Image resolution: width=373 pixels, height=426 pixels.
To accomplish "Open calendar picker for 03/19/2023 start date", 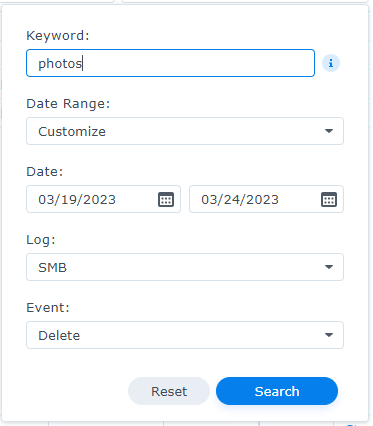I will point(166,199).
